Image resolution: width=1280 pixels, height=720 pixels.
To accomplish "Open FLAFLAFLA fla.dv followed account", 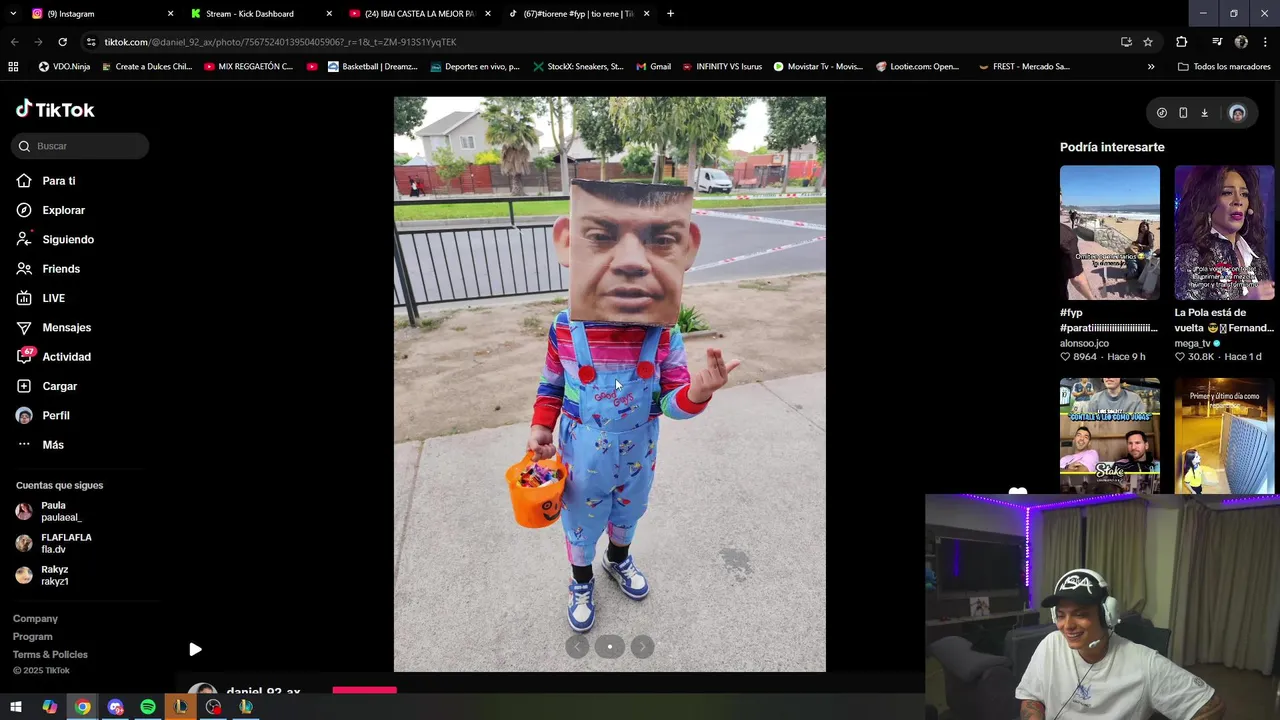I will (x=53, y=543).
